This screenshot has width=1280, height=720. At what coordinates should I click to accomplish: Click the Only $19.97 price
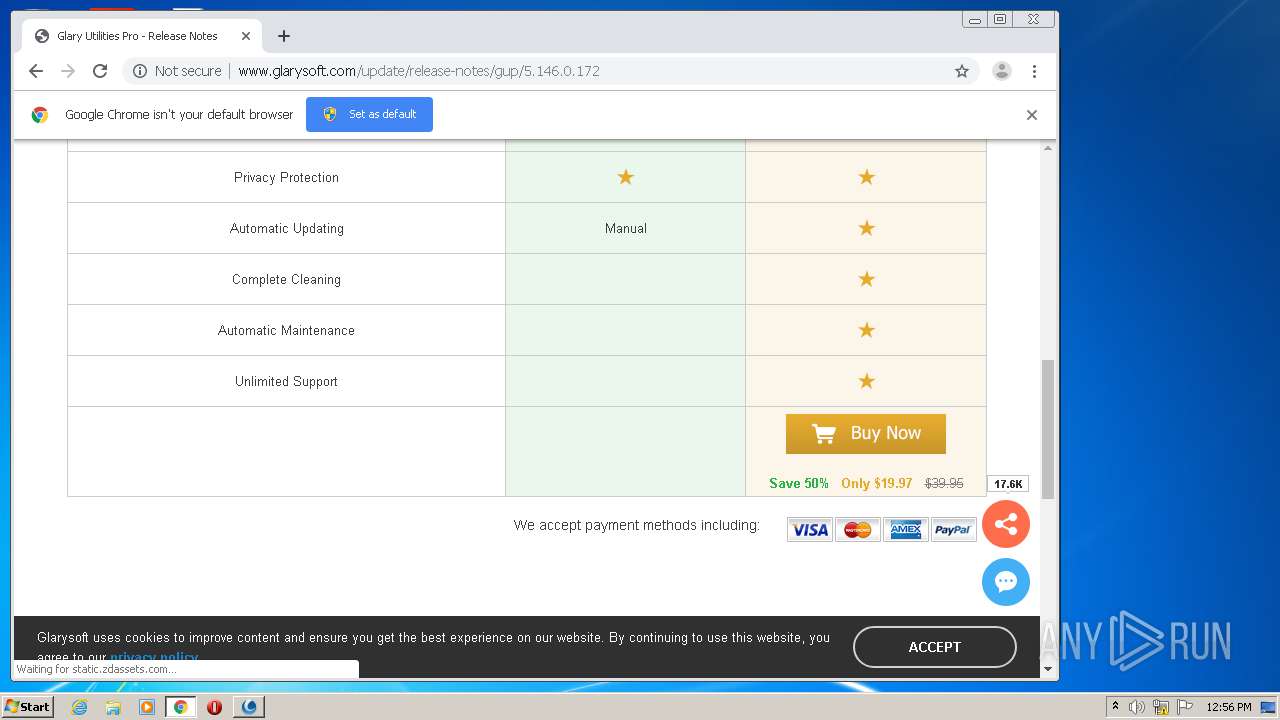877,483
